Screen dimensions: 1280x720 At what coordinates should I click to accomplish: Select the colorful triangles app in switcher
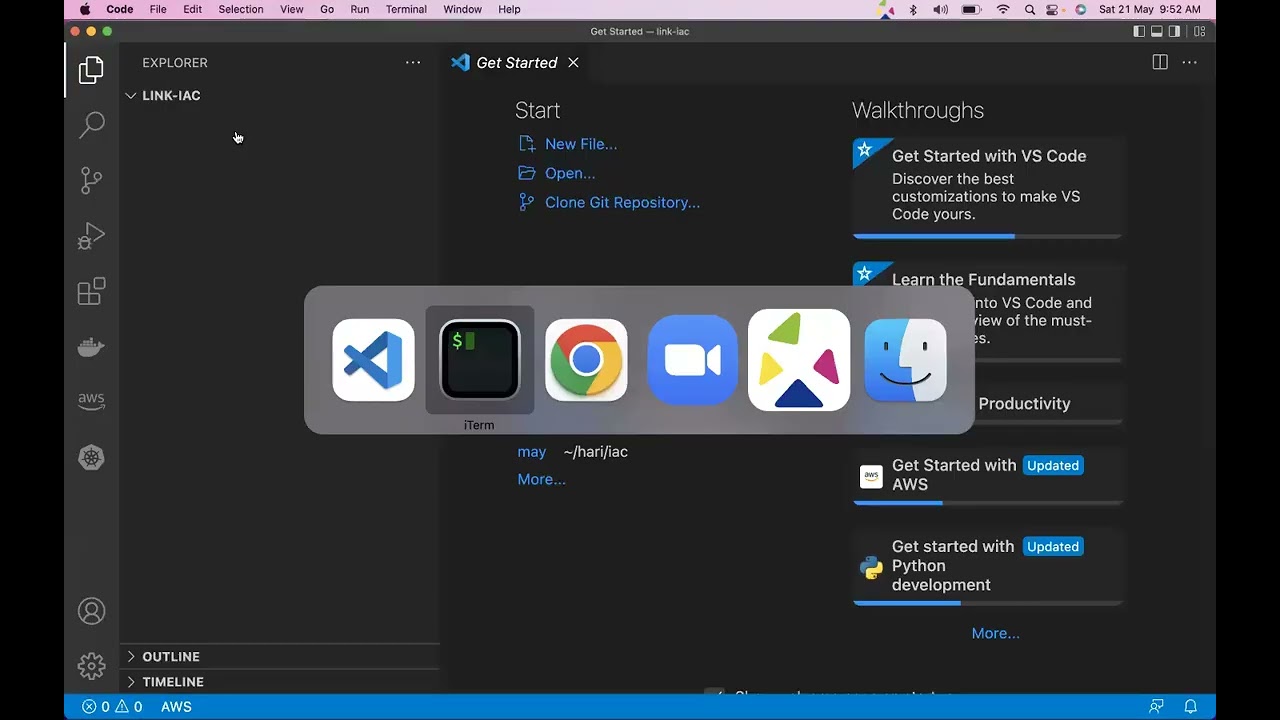799,360
